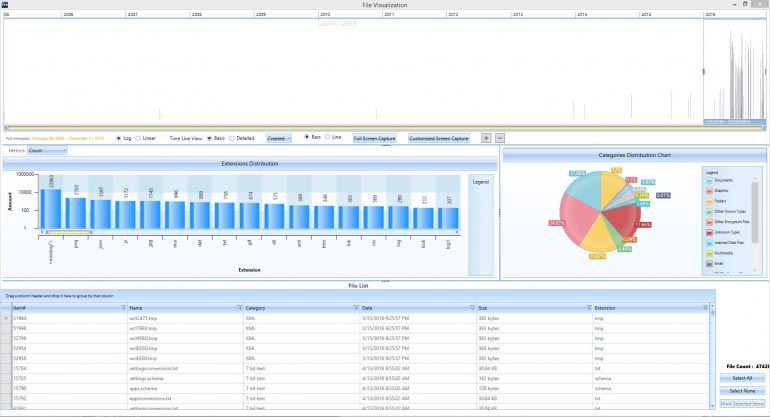The image size is (770, 417).
Task: Switch chart style to Line radio button
Action: (x=327, y=137)
